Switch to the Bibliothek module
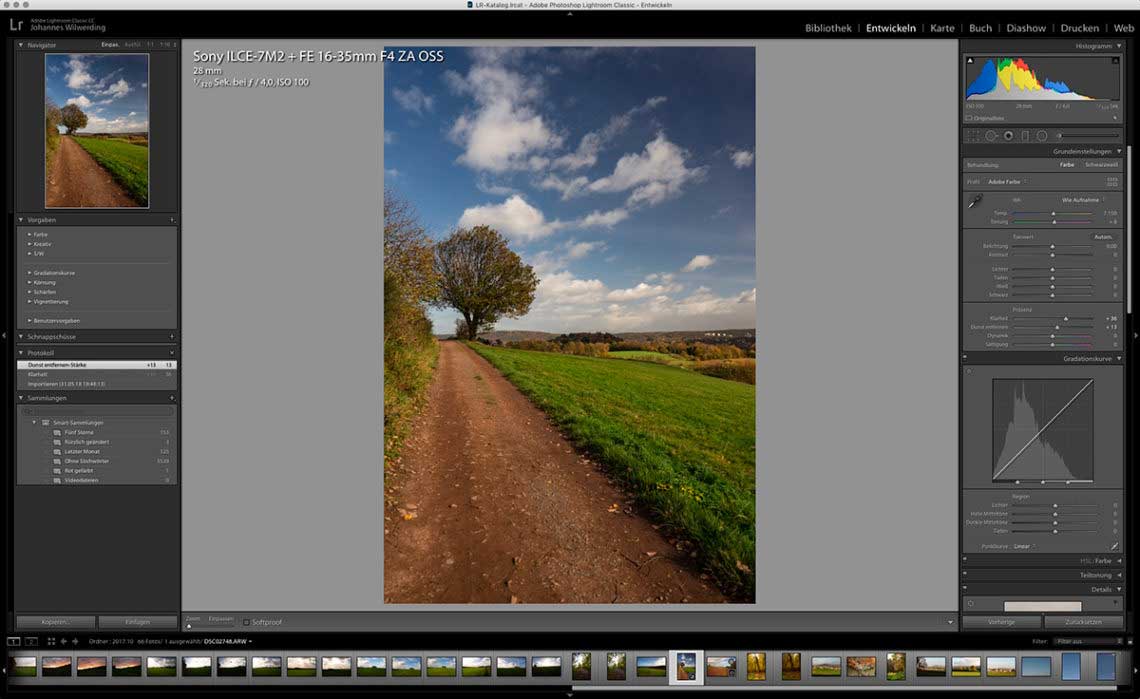1140x699 pixels. tap(828, 28)
